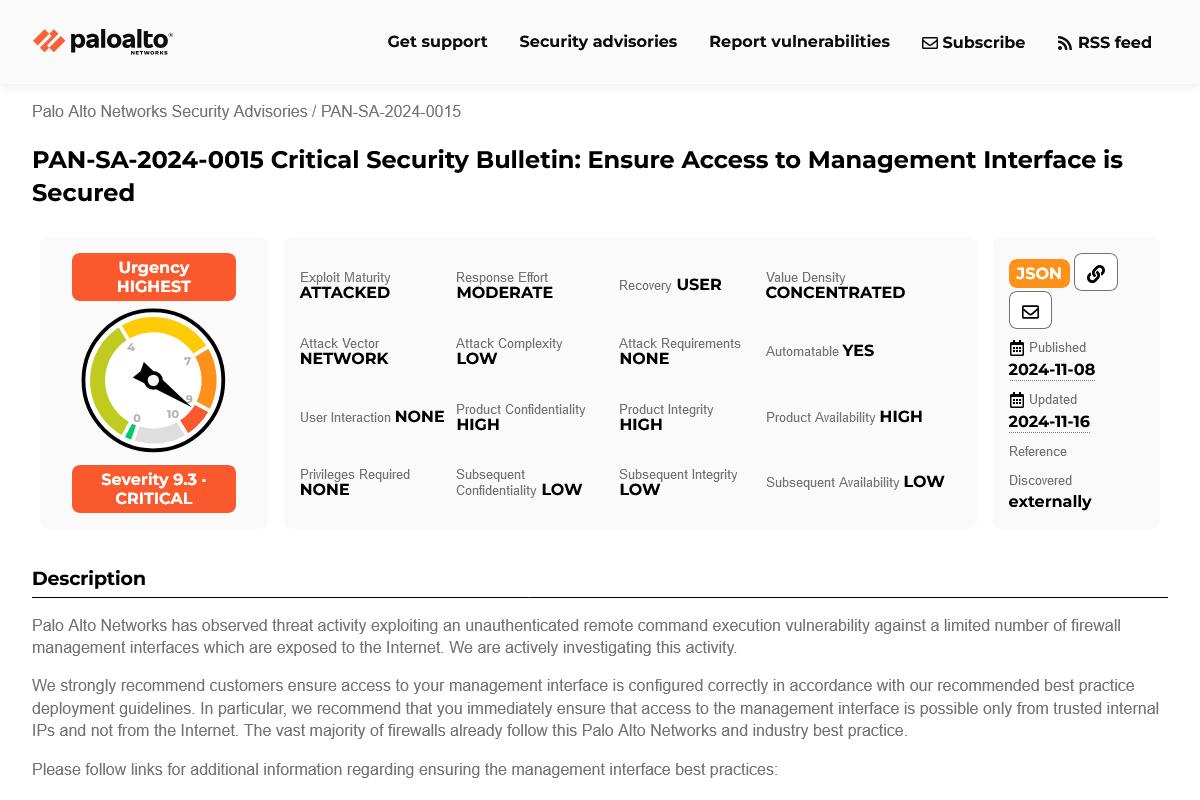Click Subsequent Integrity LOW metric
Viewport: 1200px width, 800px height.
(678, 482)
